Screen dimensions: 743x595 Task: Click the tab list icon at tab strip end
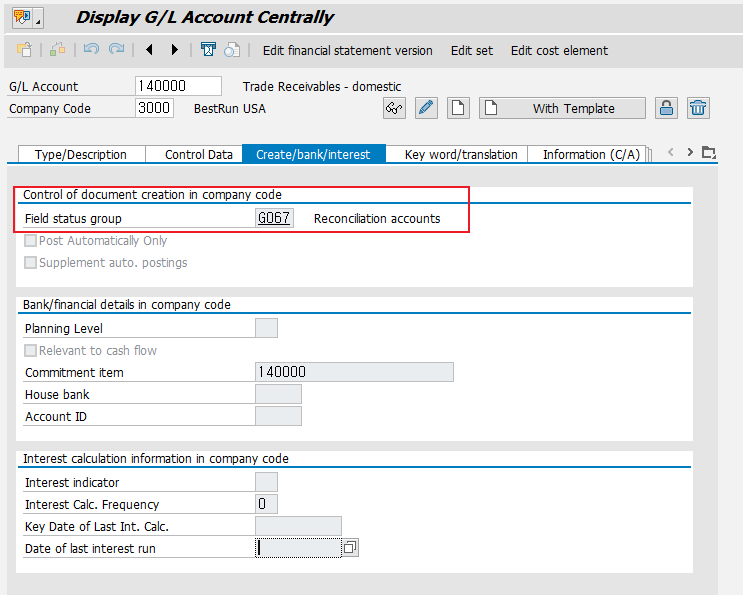coord(709,153)
